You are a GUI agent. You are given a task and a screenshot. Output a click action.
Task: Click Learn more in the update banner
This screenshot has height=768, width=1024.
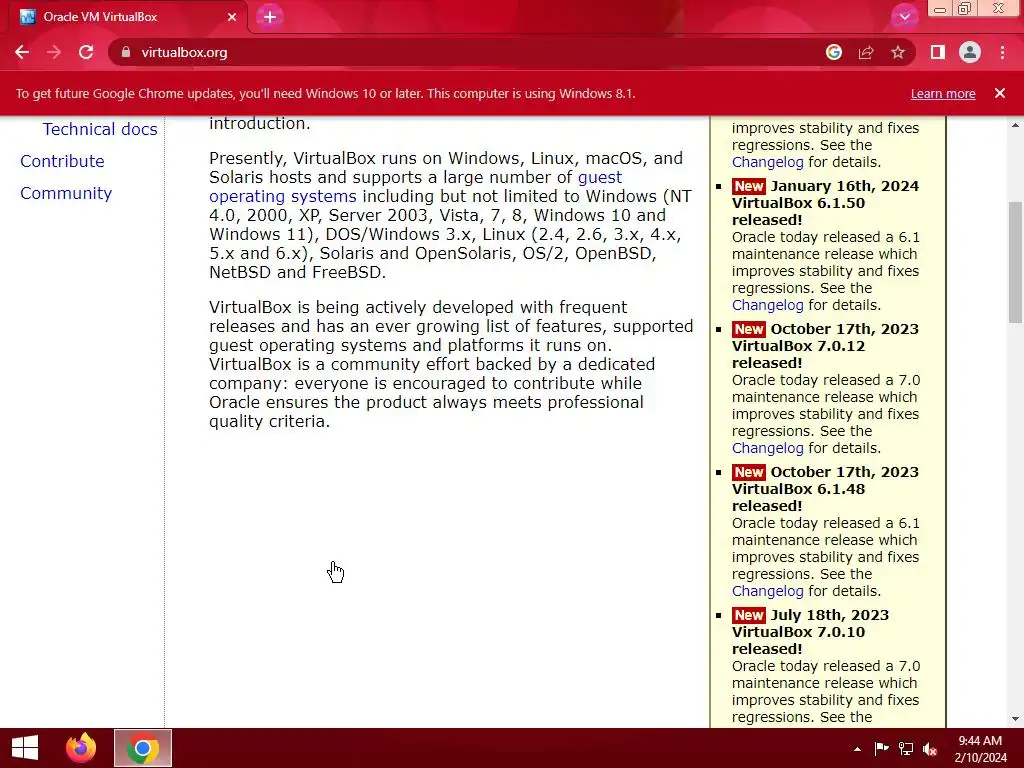(943, 94)
